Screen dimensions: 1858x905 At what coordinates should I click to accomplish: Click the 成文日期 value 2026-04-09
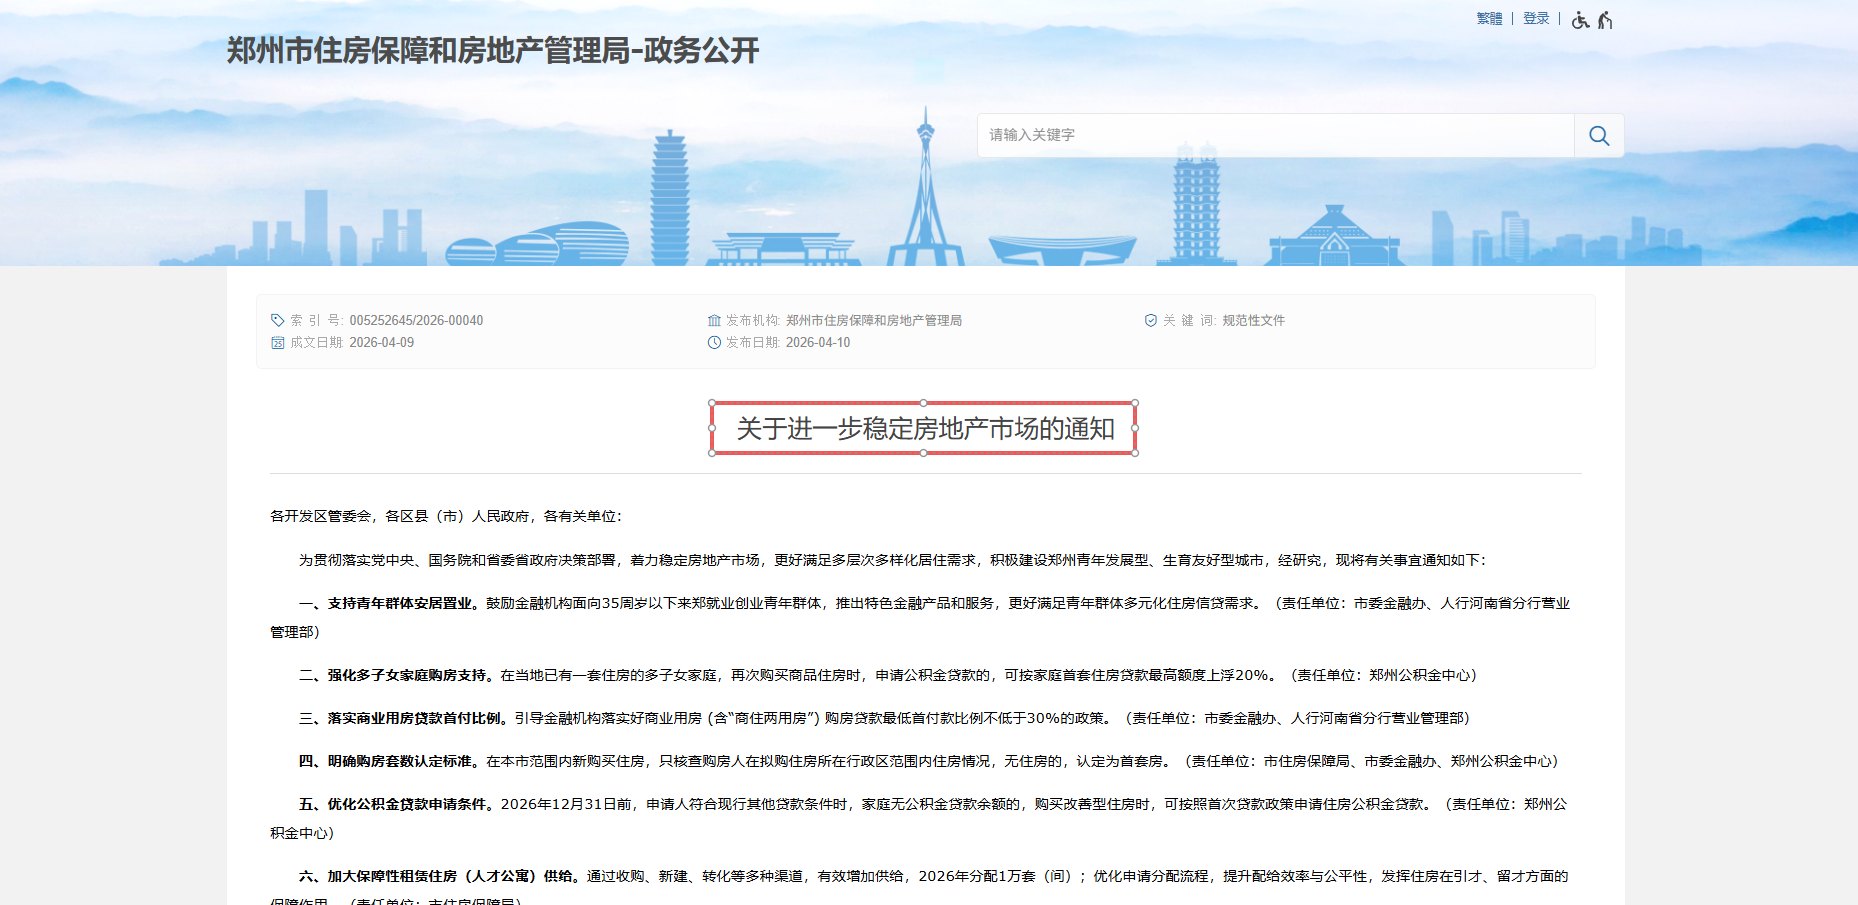(x=381, y=343)
